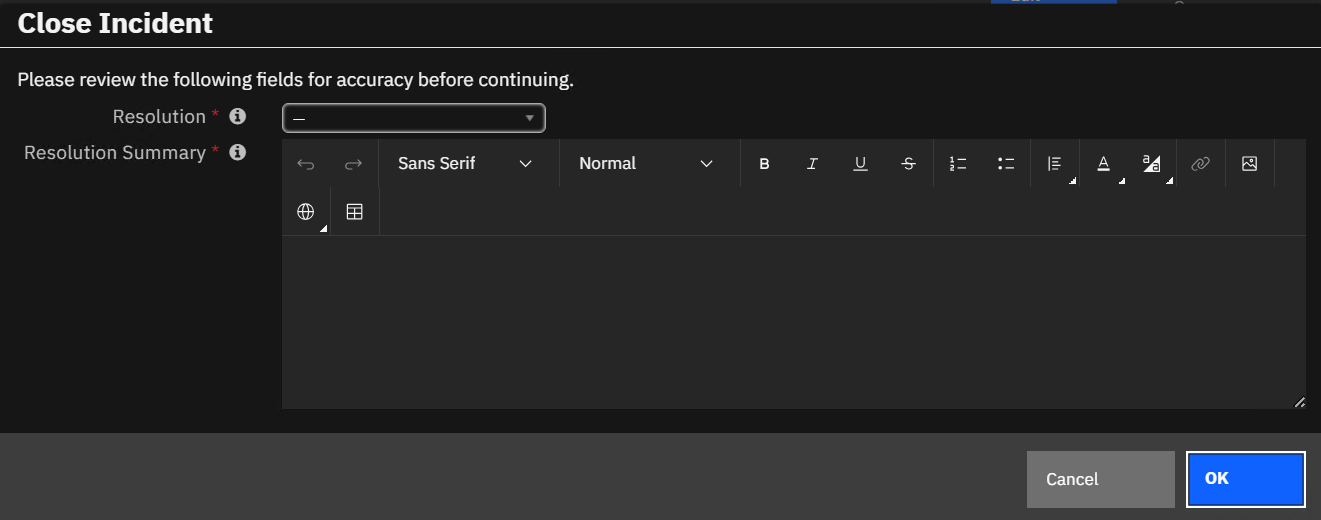Toggle underline formatting

click(860, 164)
